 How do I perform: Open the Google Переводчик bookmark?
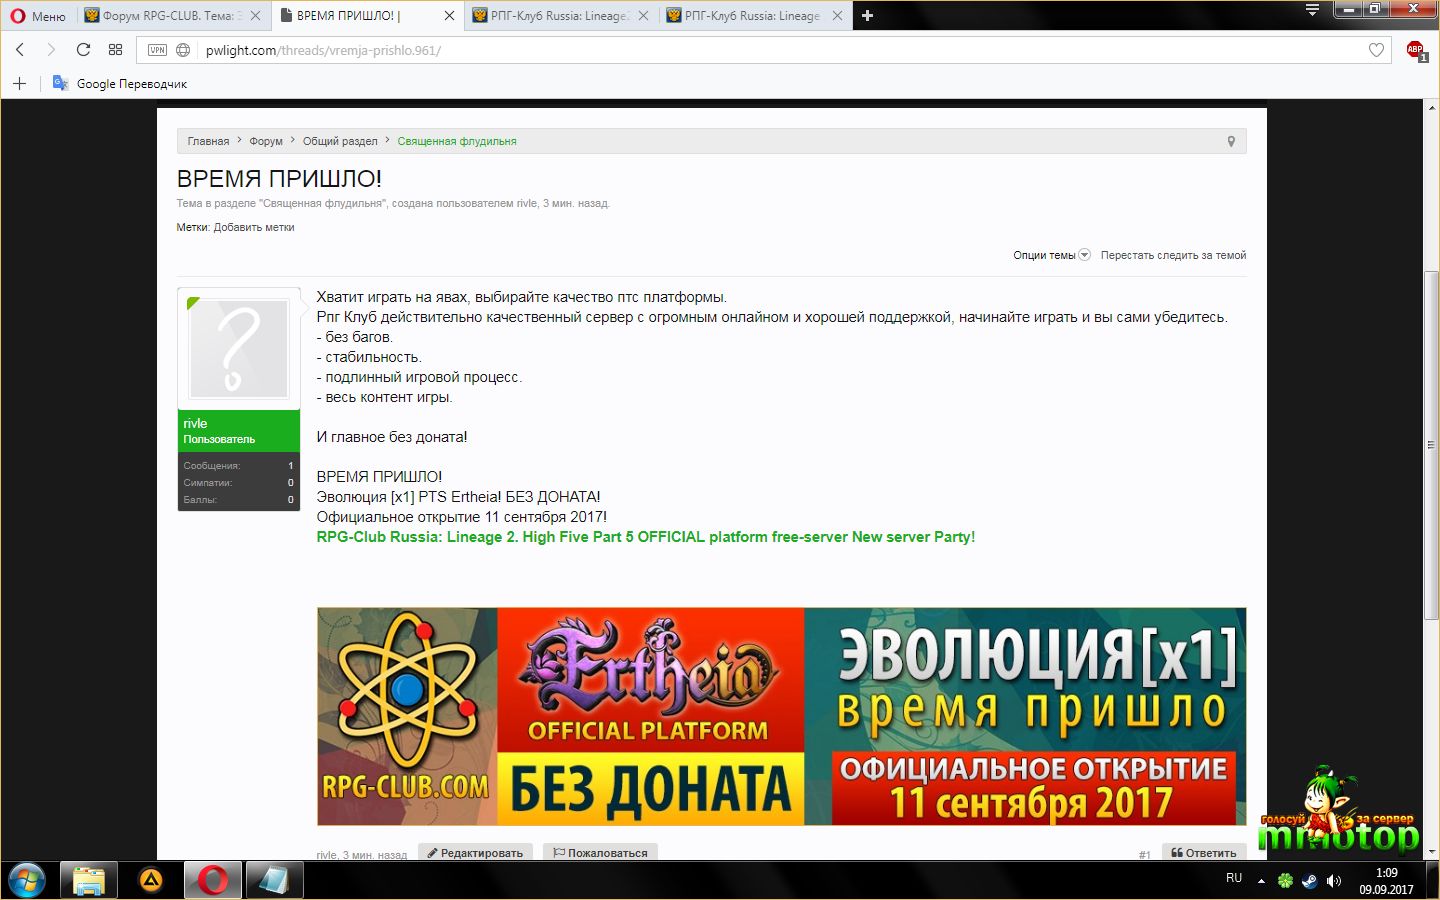tap(120, 83)
